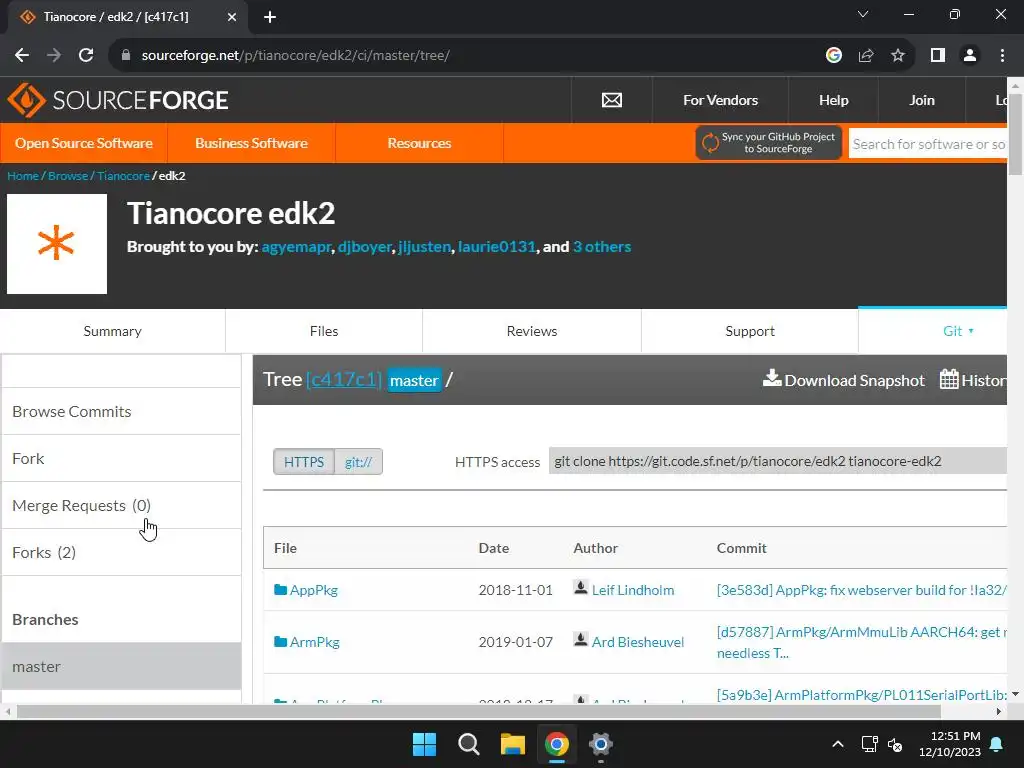Bookmark this tab with the star icon
Image resolution: width=1024 pixels, height=768 pixels.
click(898, 56)
